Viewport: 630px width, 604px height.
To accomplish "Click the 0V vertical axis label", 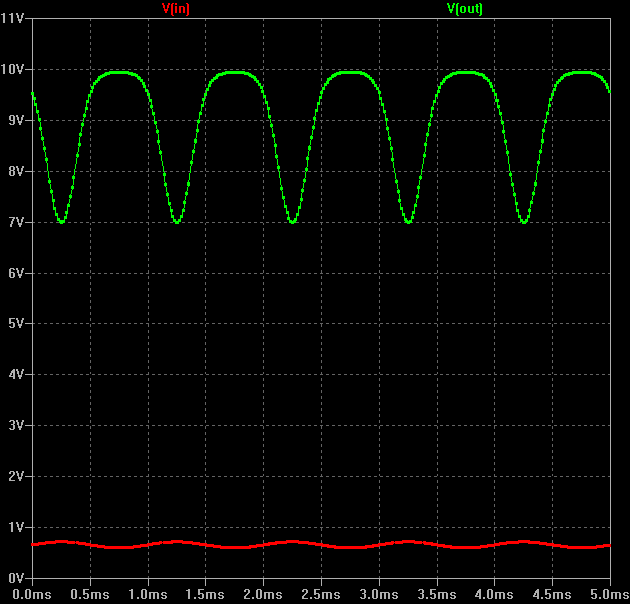I will pyautogui.click(x=16, y=578).
